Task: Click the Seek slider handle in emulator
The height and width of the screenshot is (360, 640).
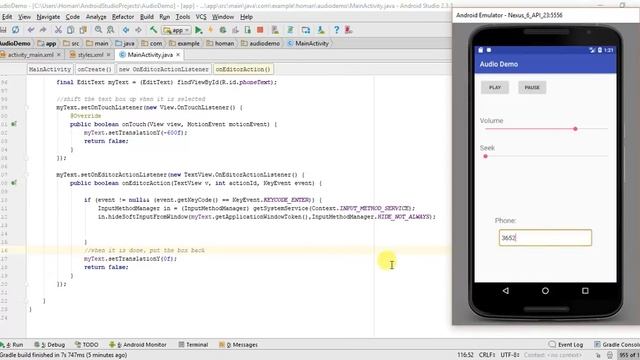Action: point(485,156)
